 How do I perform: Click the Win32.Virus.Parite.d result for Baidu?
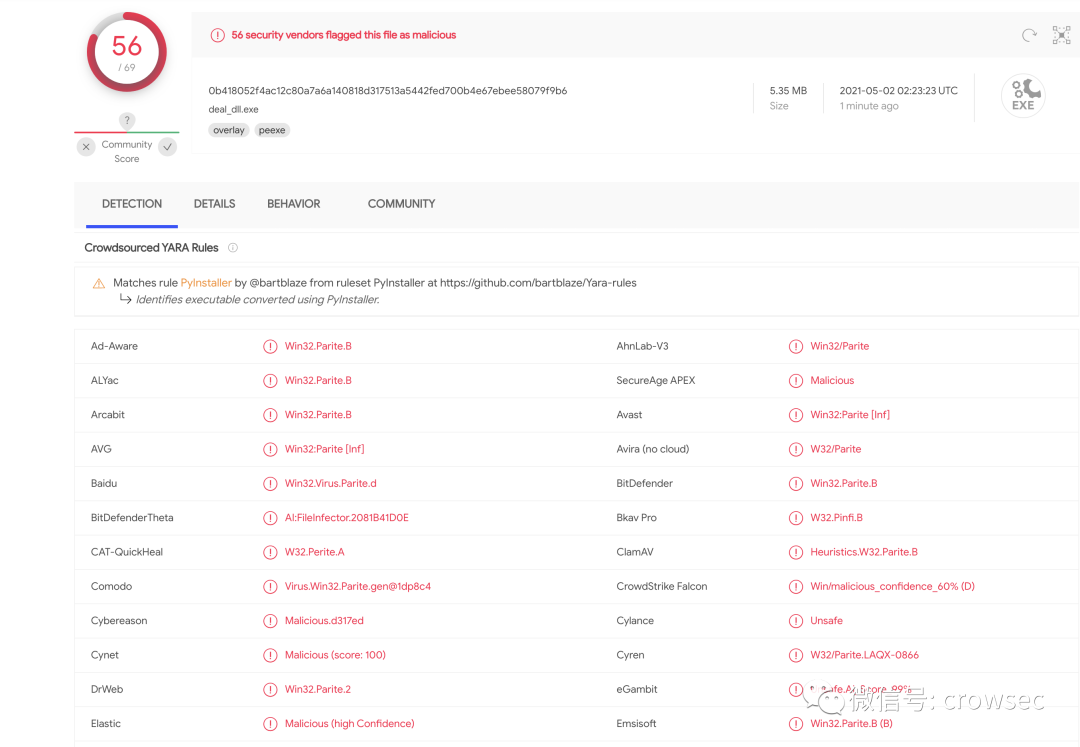331,483
